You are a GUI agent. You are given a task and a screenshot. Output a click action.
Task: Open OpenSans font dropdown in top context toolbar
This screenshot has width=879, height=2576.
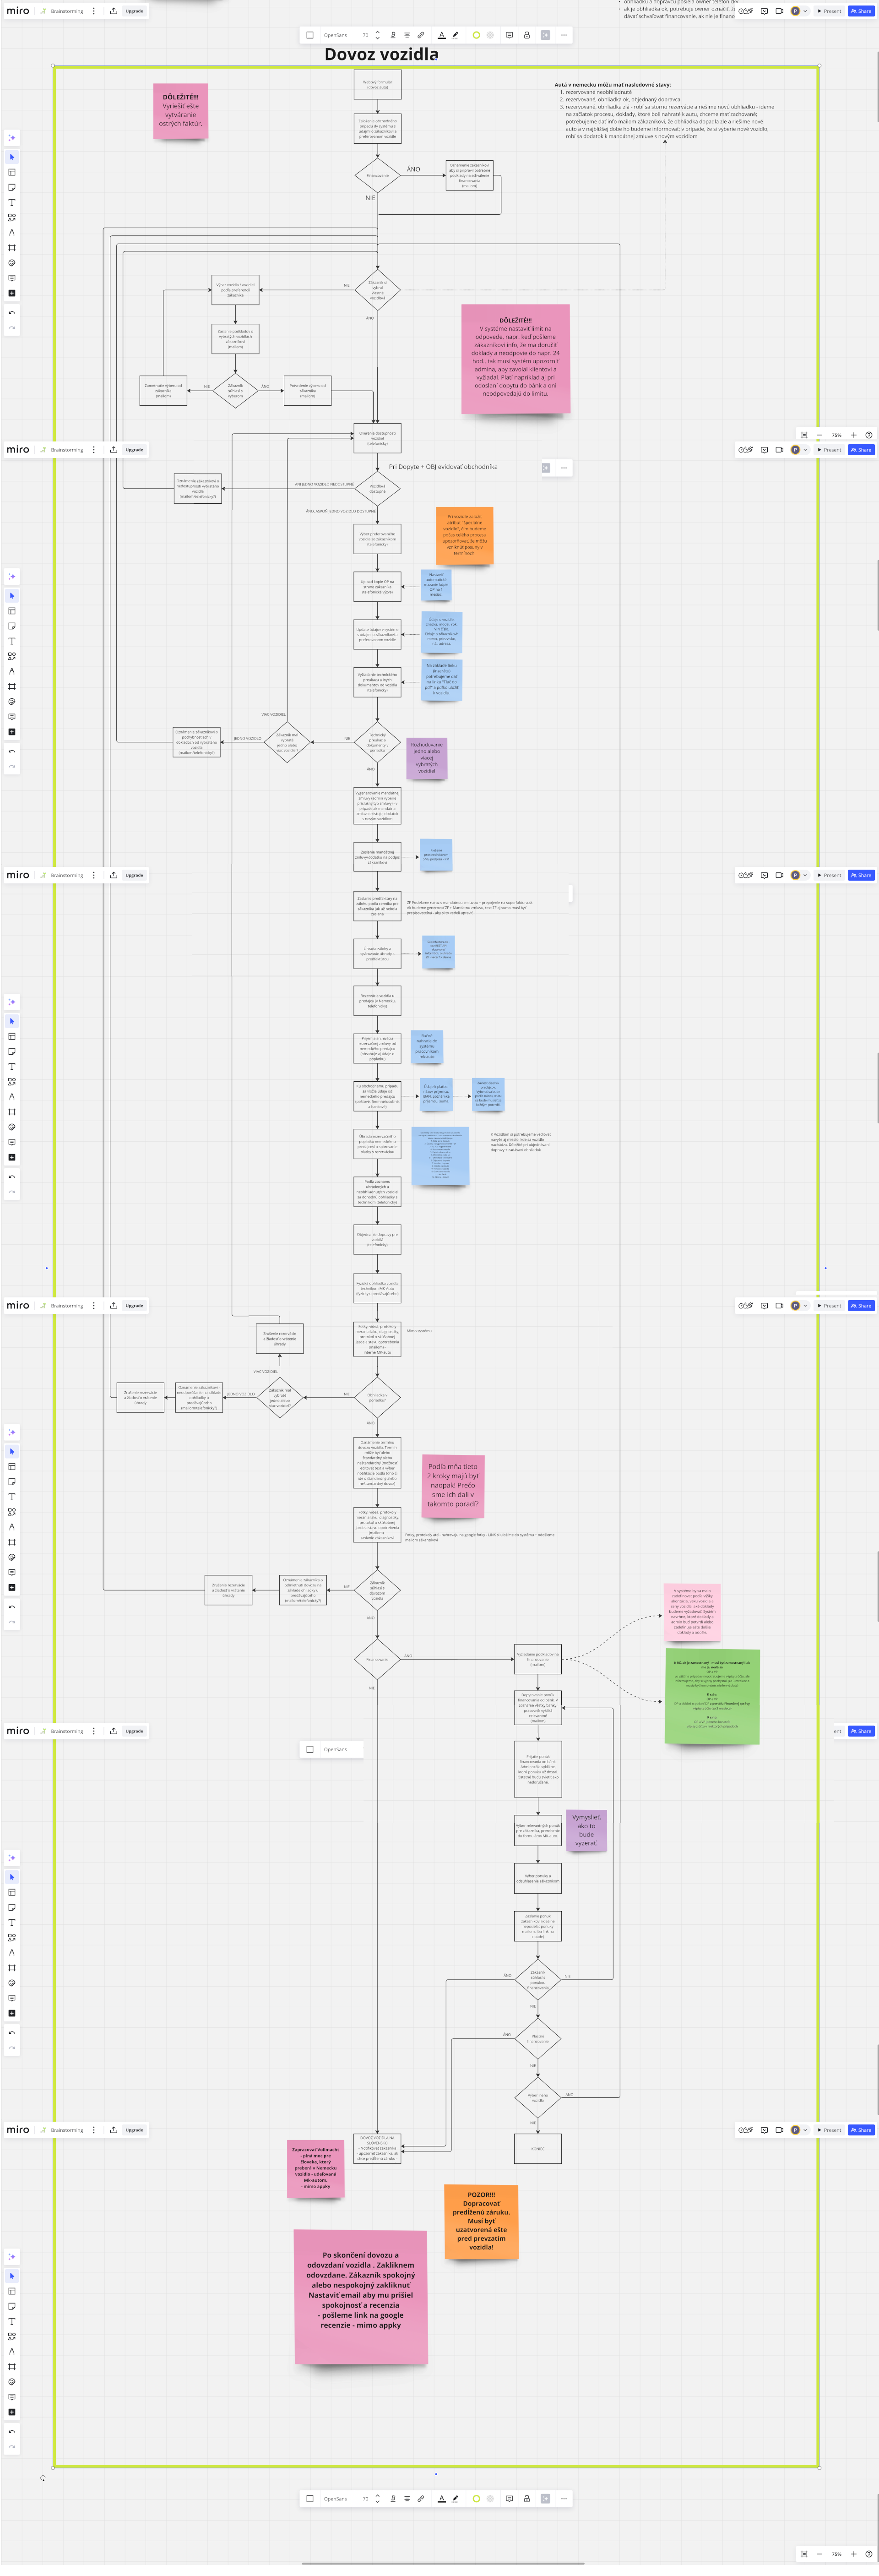coord(335,35)
